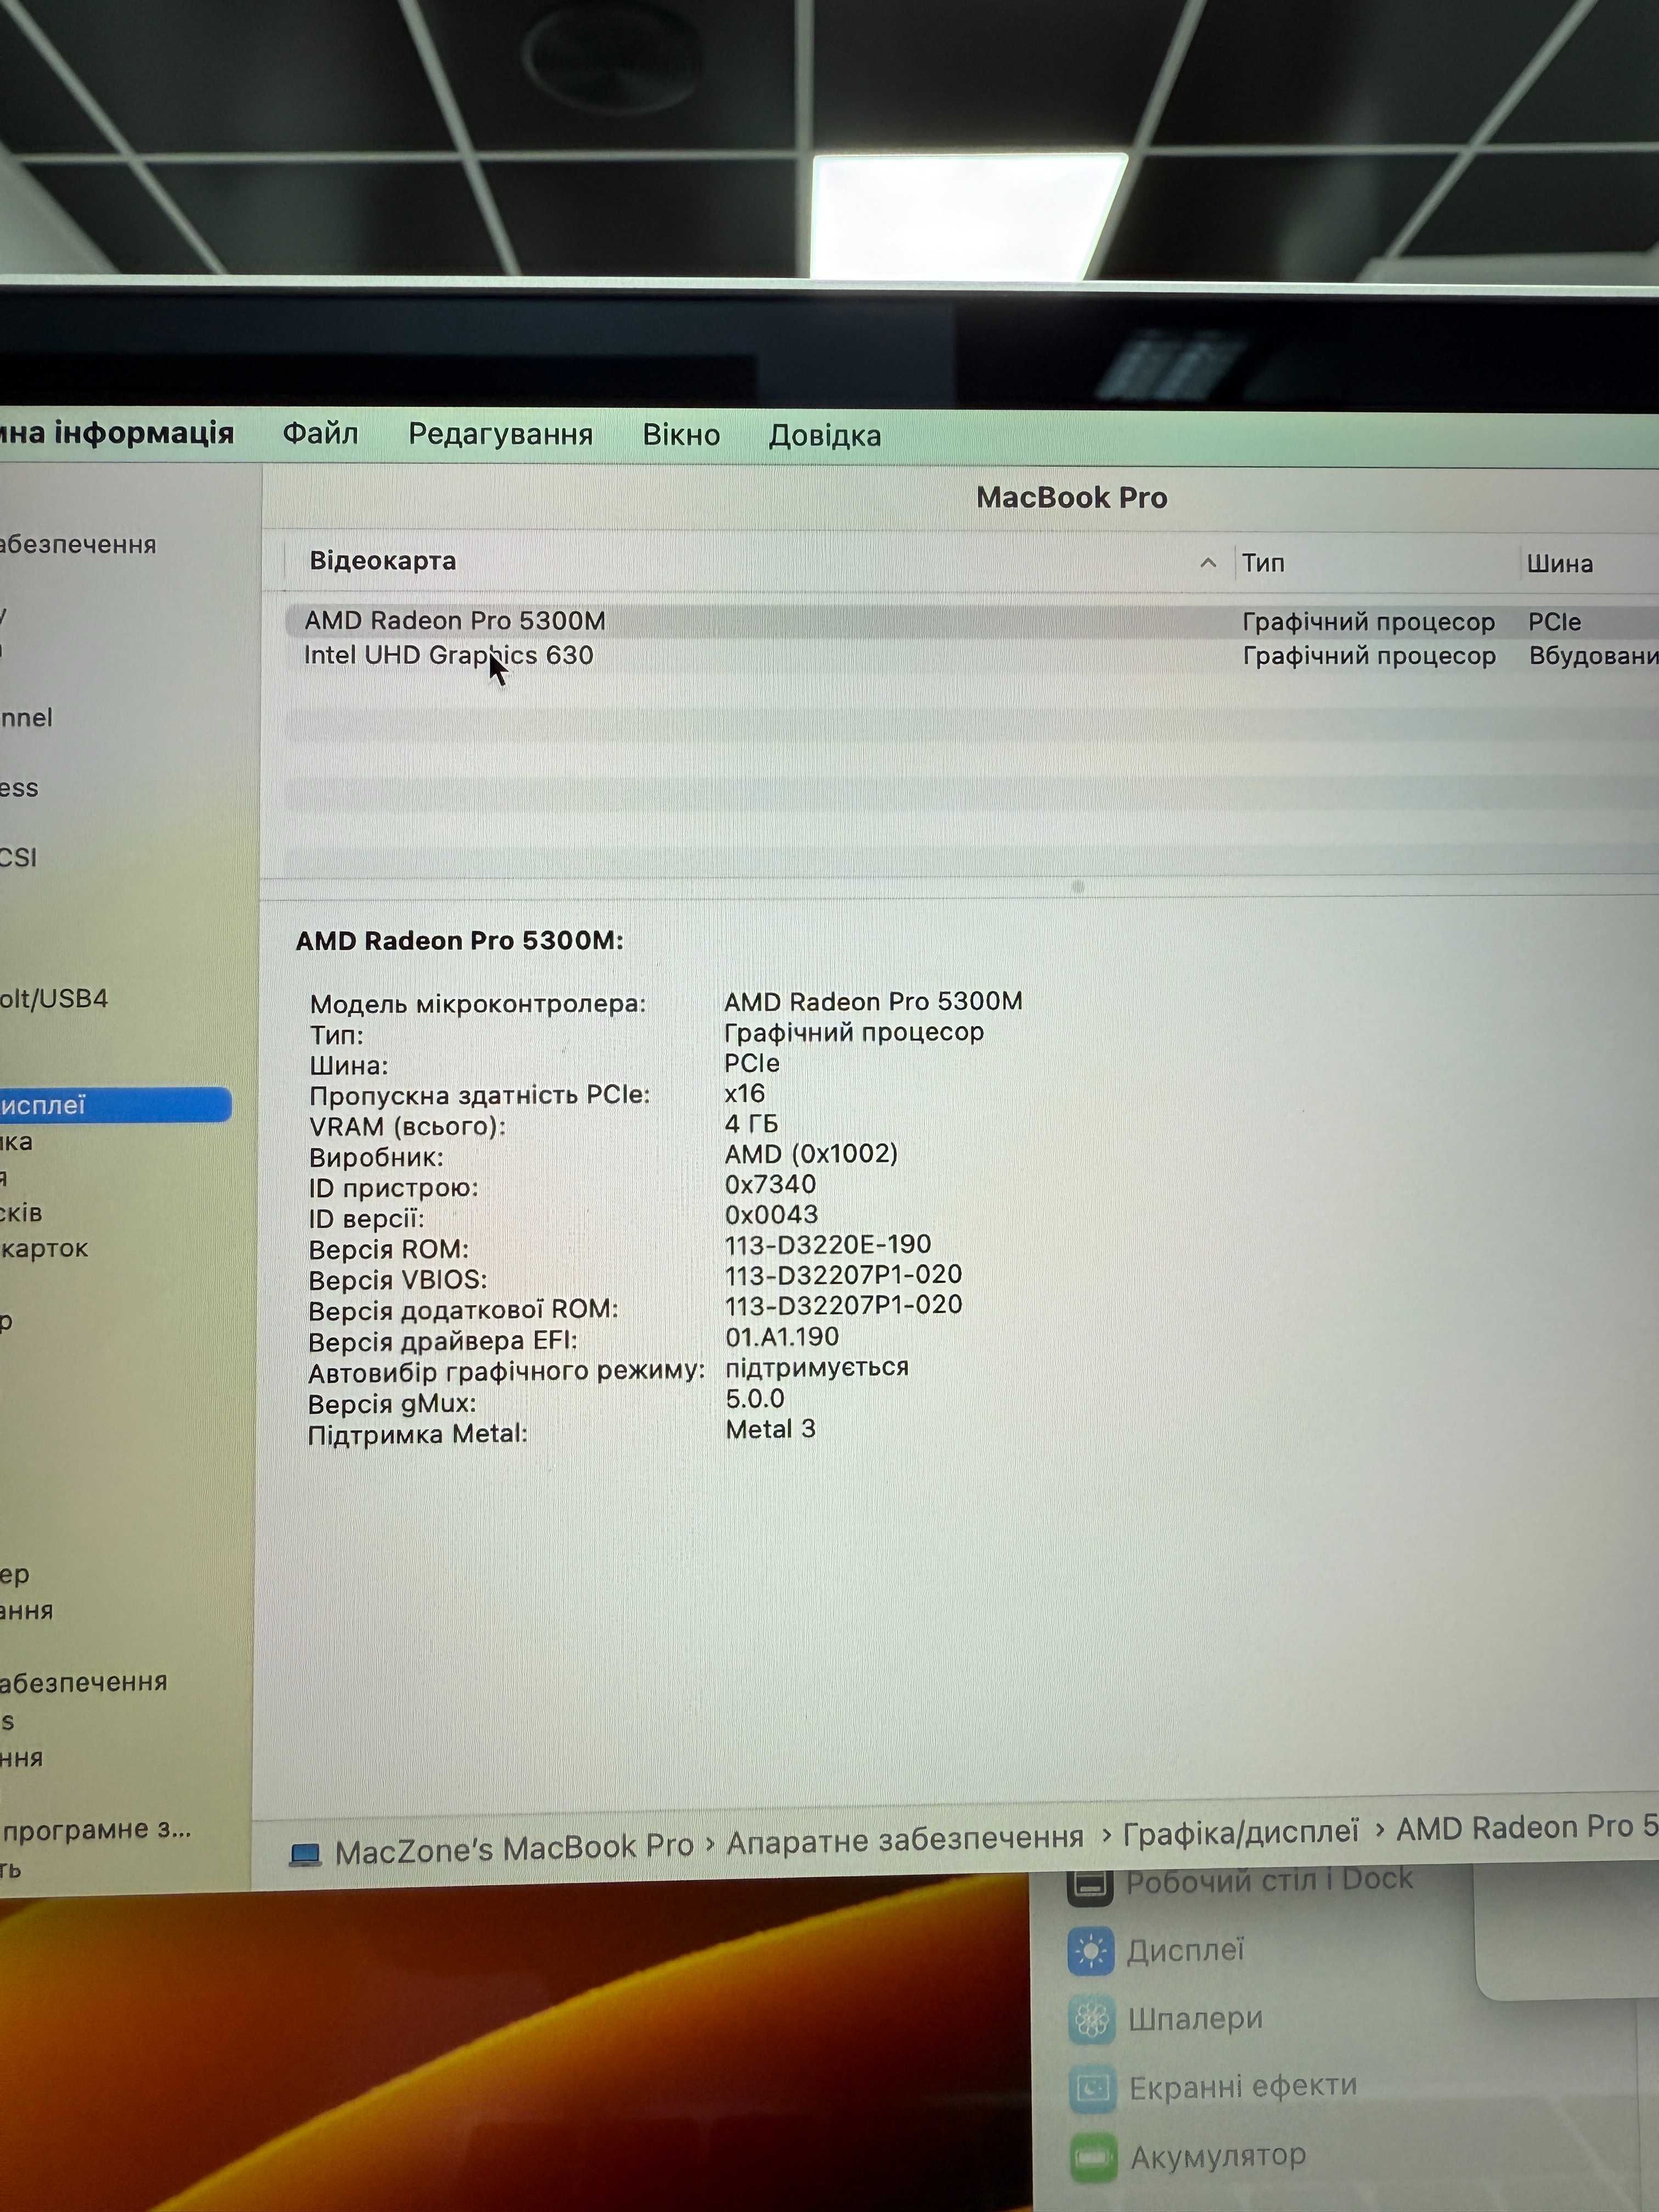1659x2212 pixels.
Task: Click Графіка/дисплеї in the path bar
Action: click(x=1241, y=1833)
